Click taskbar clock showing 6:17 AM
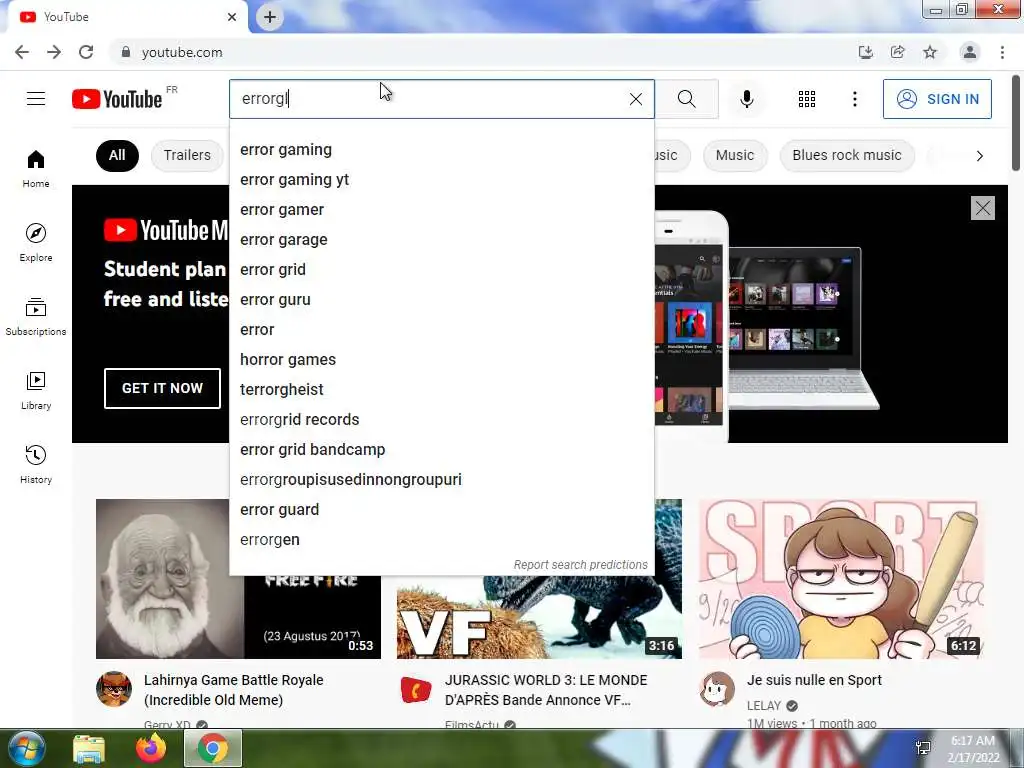 (x=973, y=749)
